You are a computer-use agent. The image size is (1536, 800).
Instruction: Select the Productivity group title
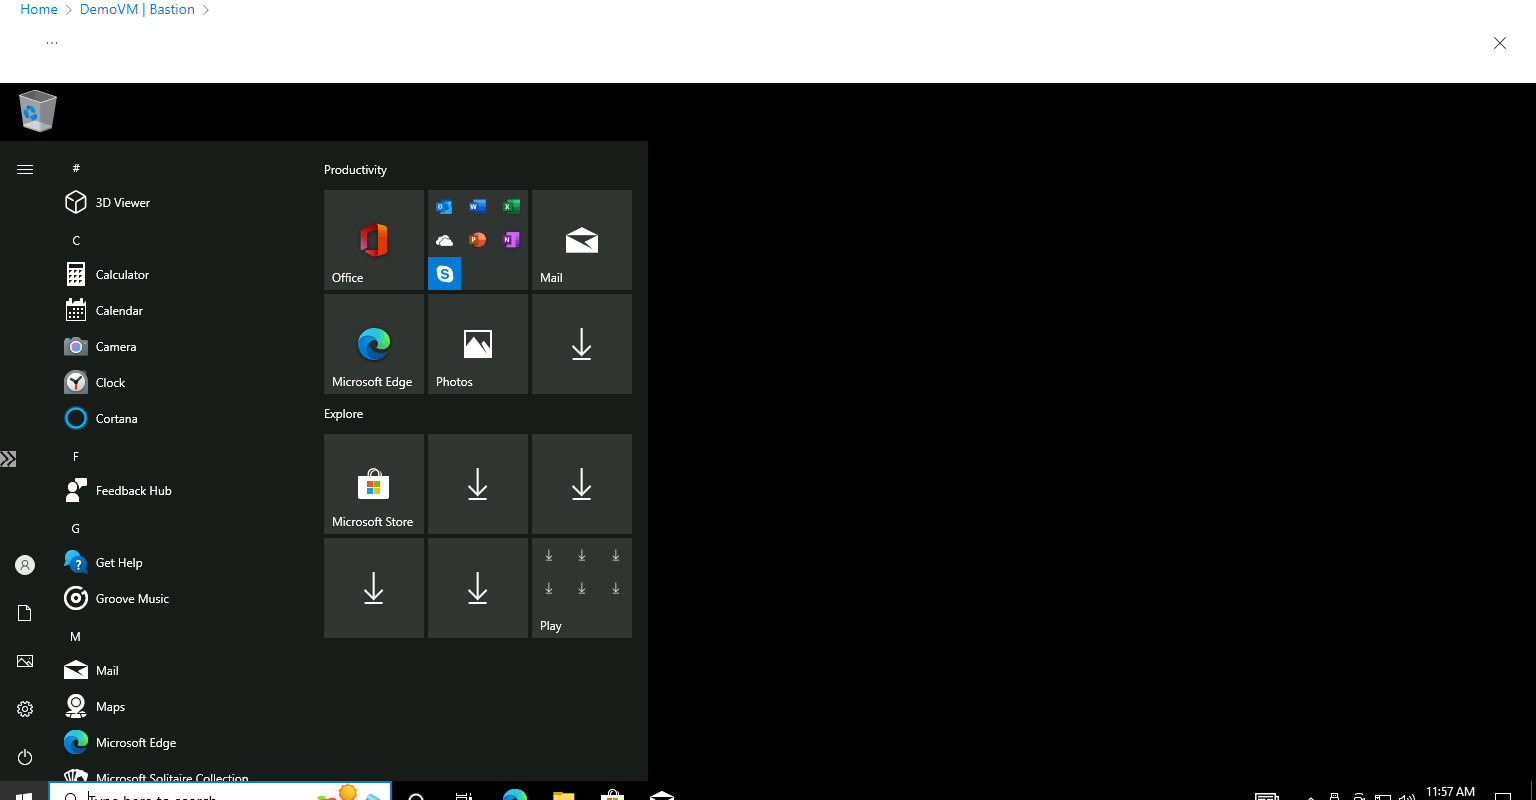click(355, 170)
